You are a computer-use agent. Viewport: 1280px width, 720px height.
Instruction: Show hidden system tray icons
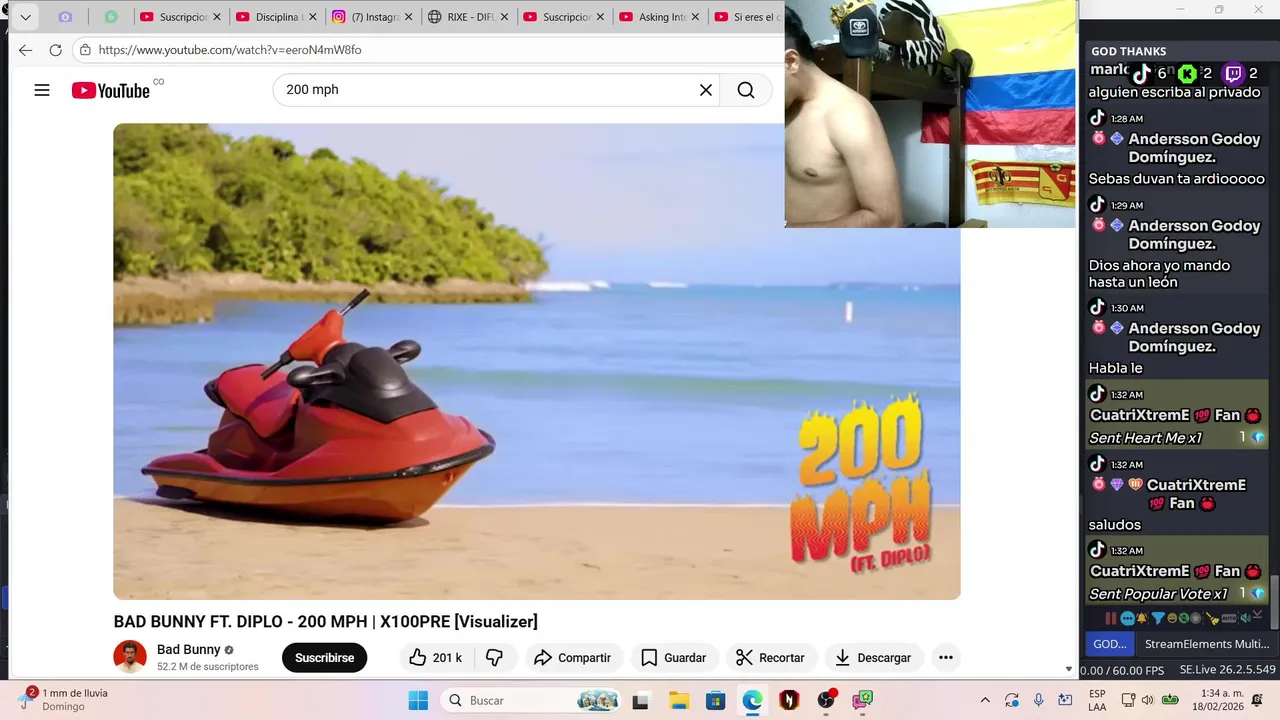pos(985,700)
